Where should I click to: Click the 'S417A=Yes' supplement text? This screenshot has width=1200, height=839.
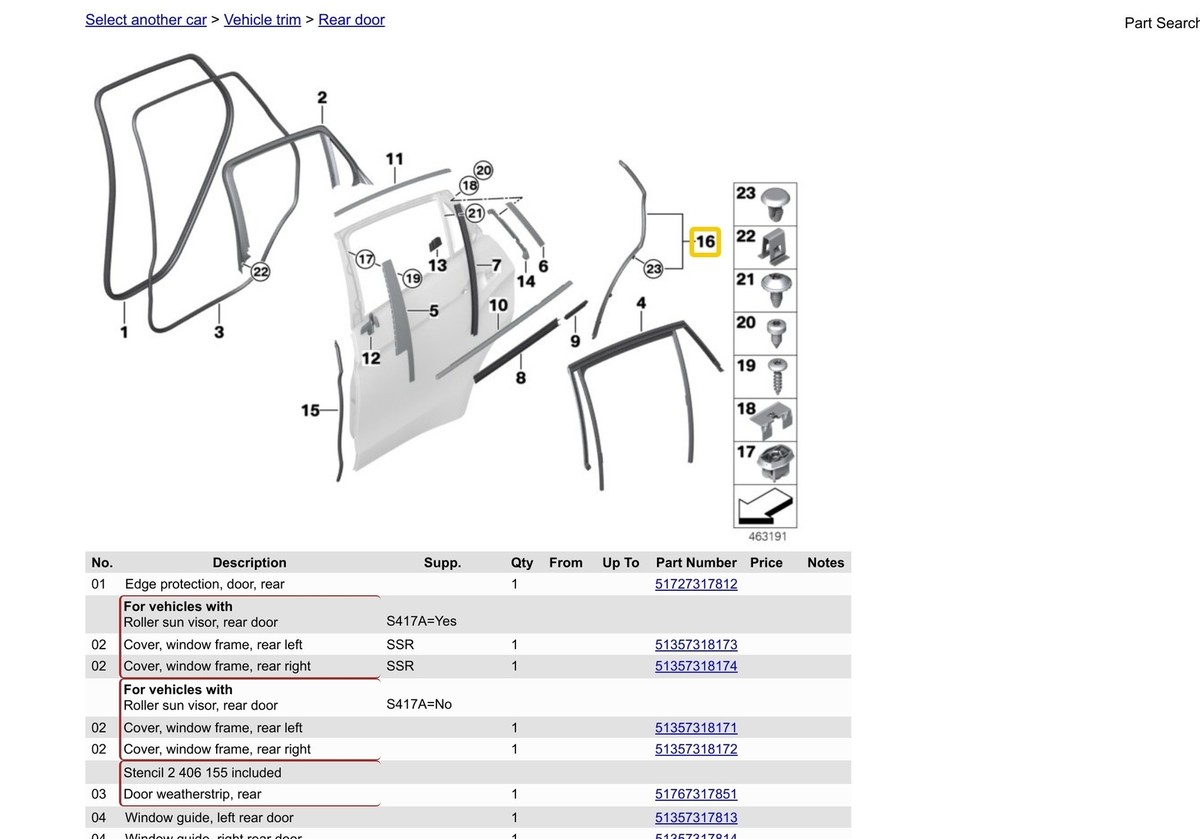coord(421,621)
